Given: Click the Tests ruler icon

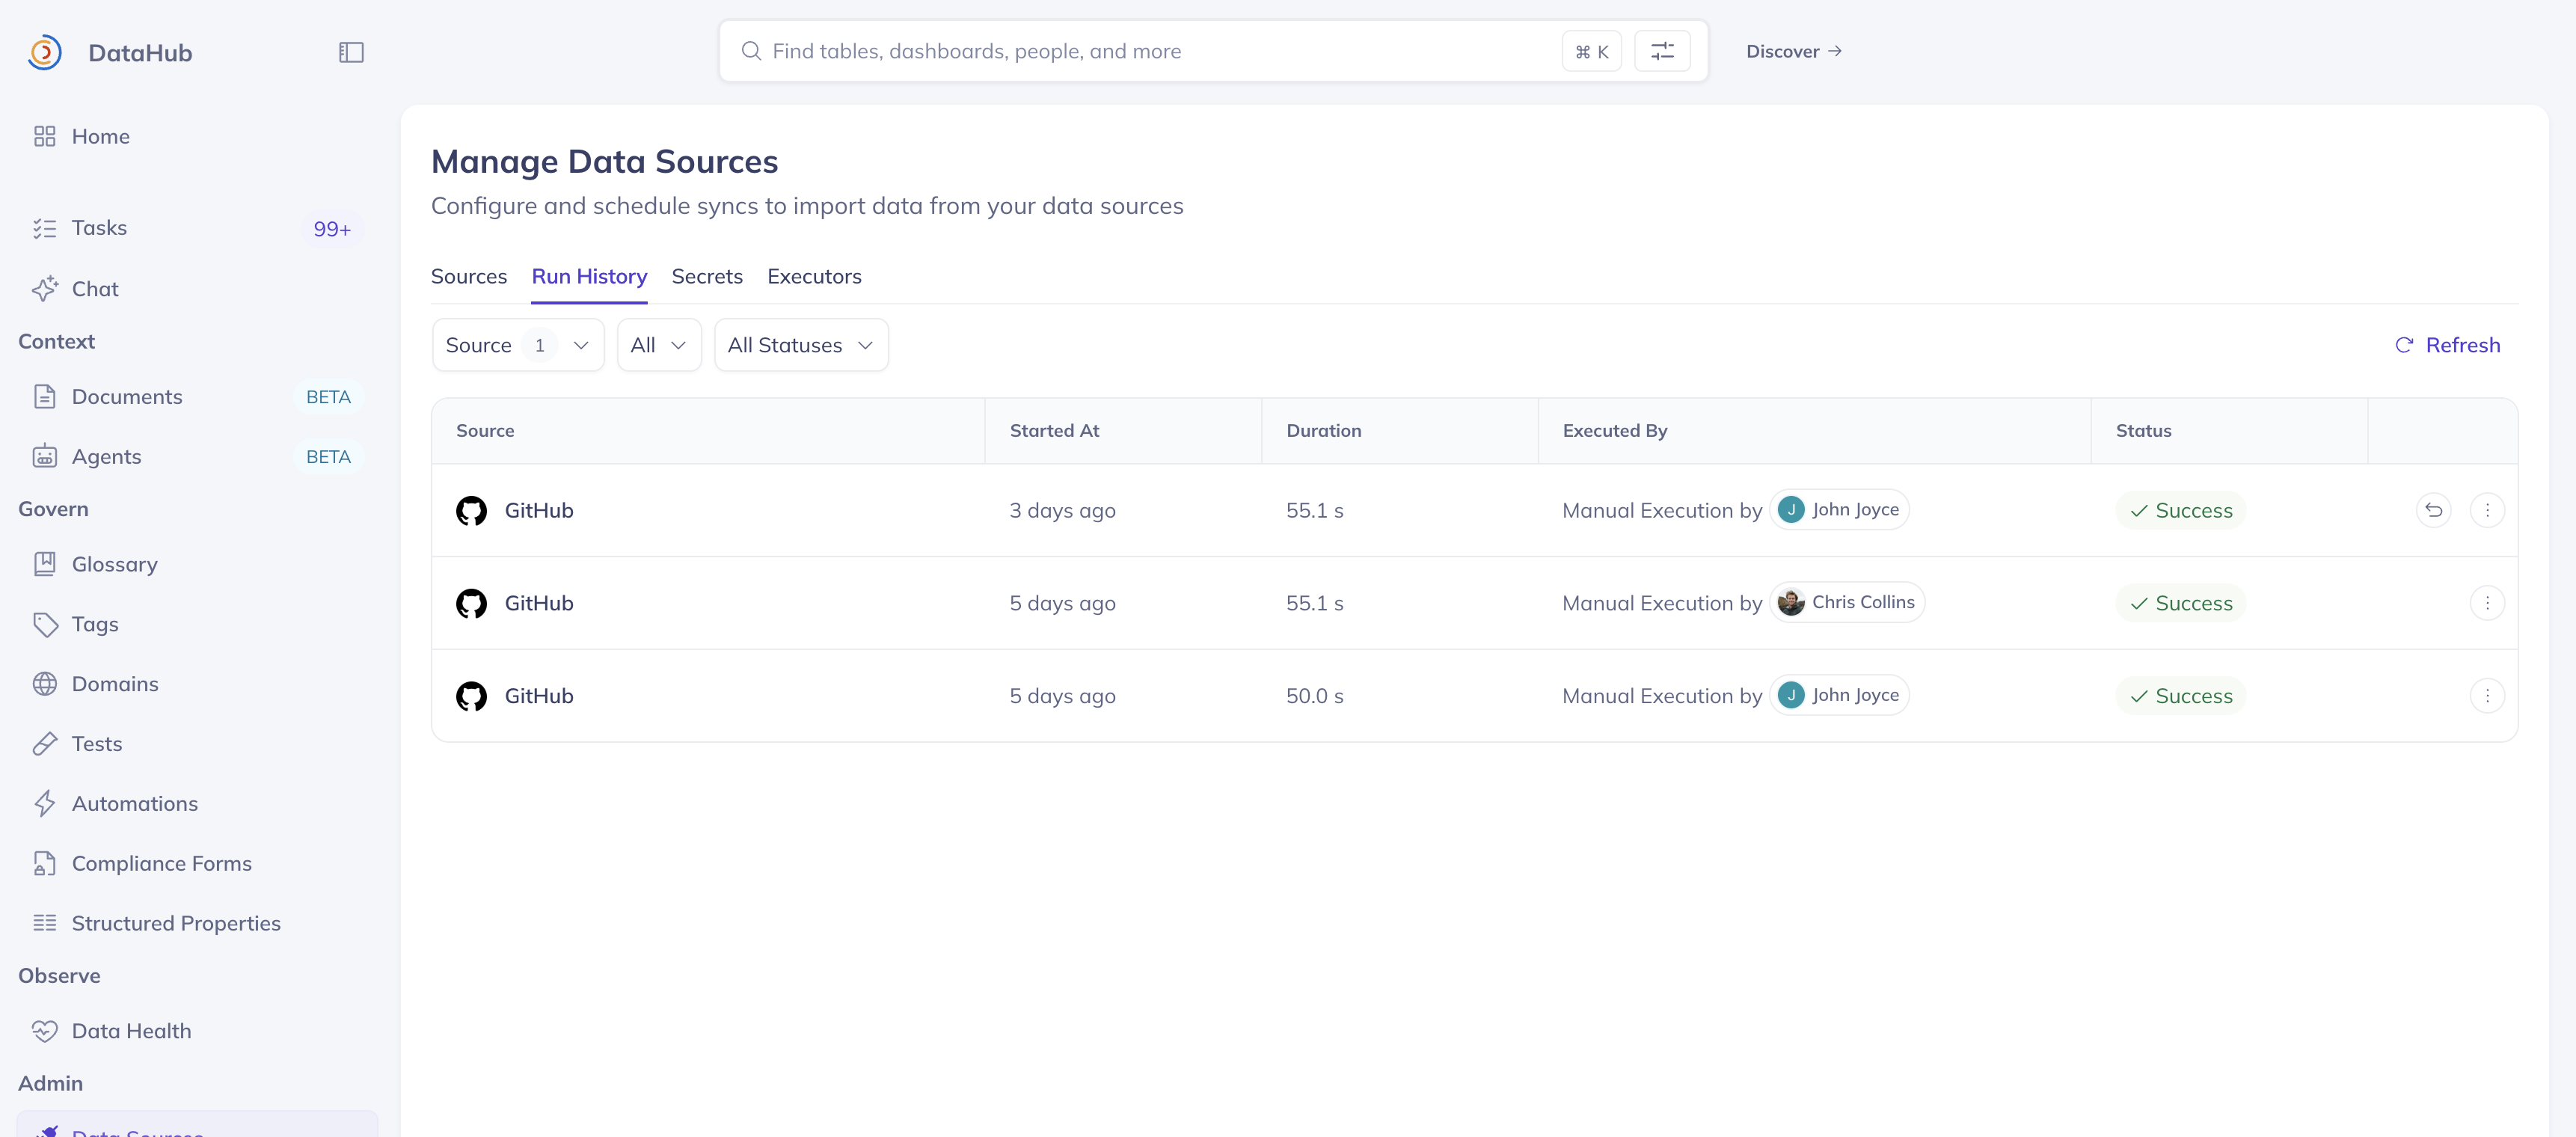Looking at the screenshot, I should (45, 744).
